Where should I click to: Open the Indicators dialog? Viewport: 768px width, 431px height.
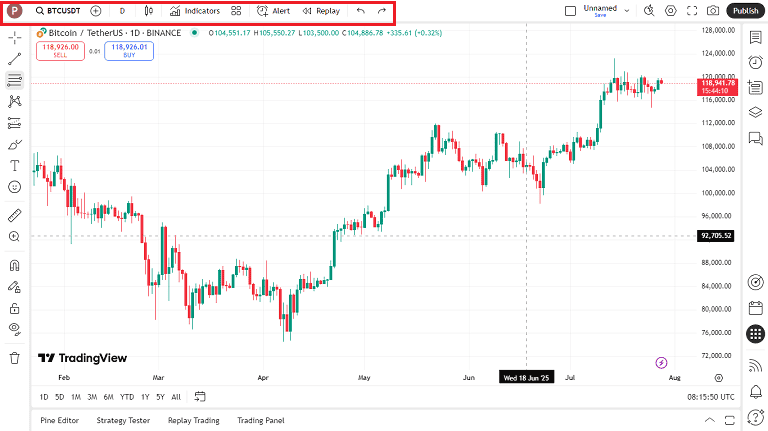[x=195, y=11]
